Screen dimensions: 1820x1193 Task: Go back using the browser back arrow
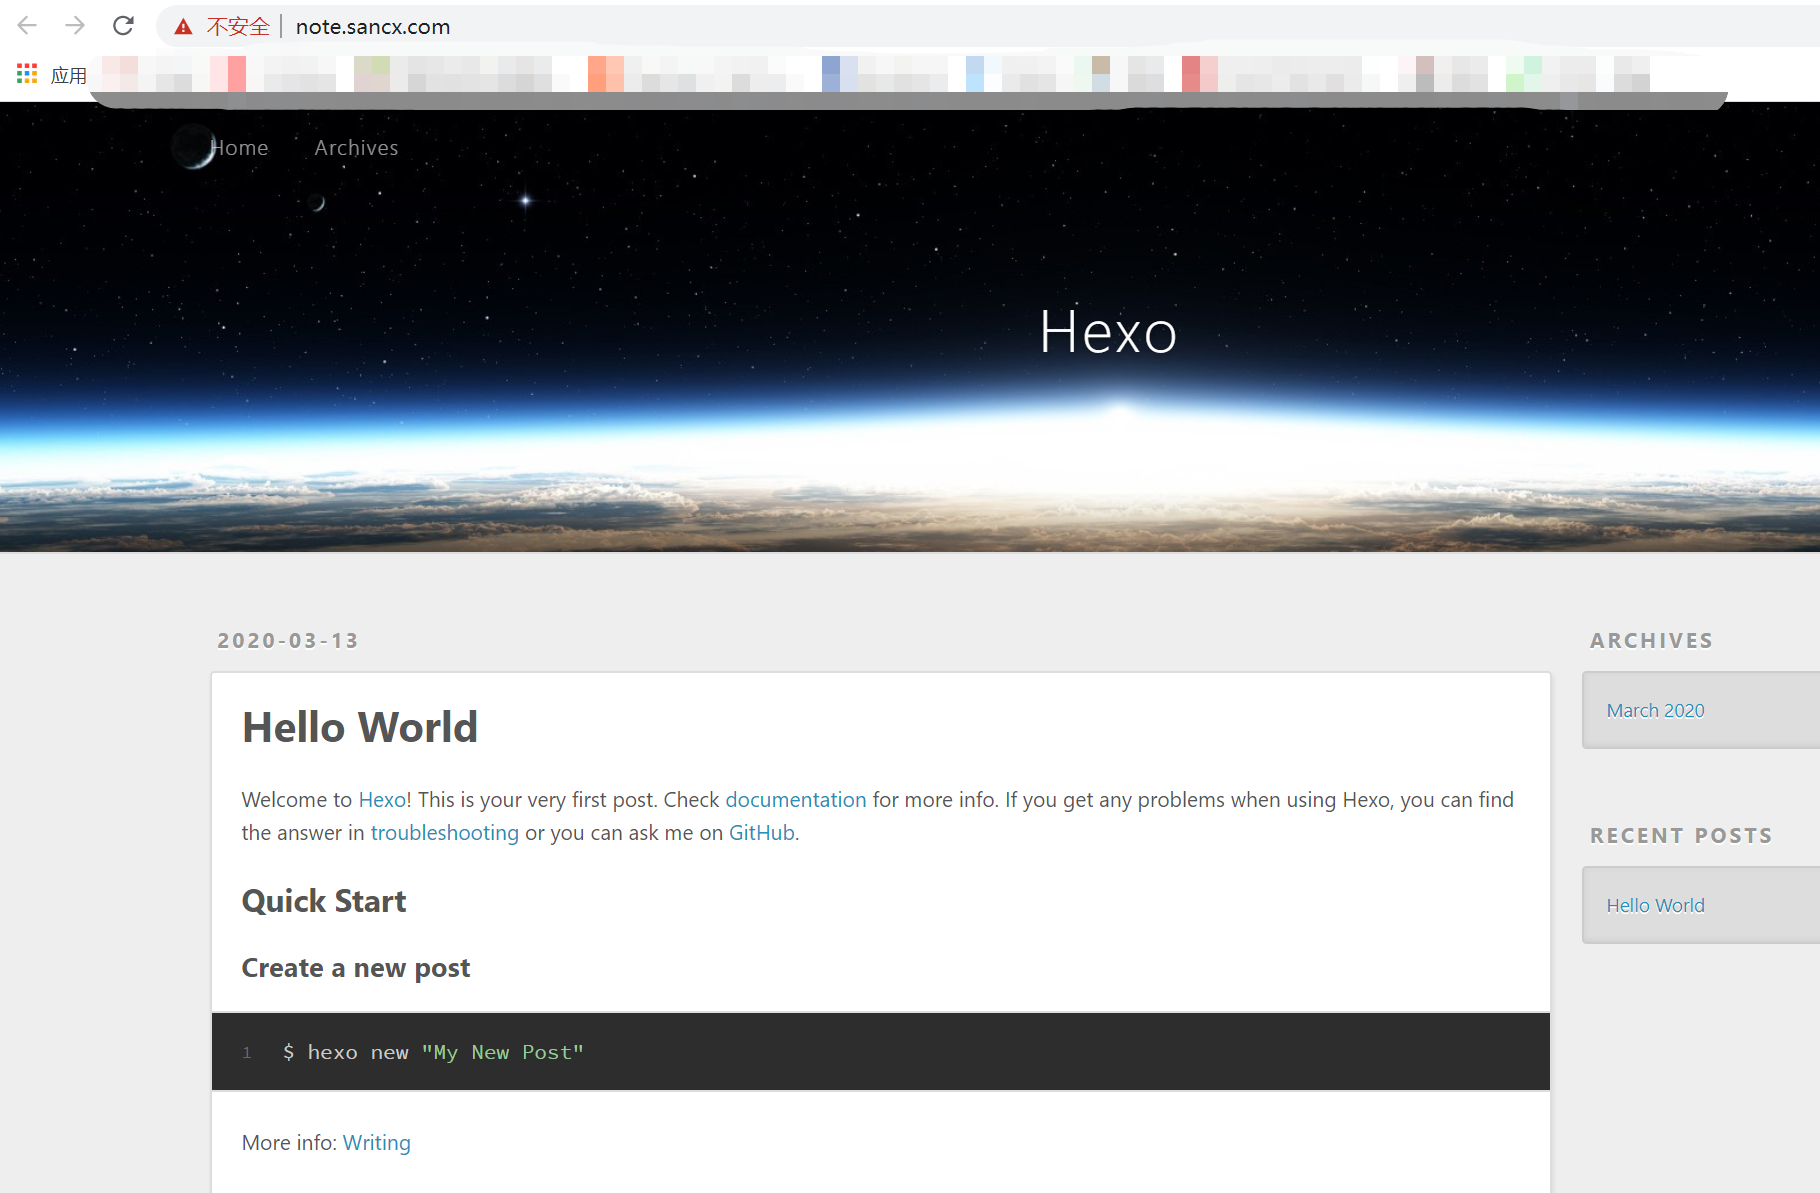27,26
